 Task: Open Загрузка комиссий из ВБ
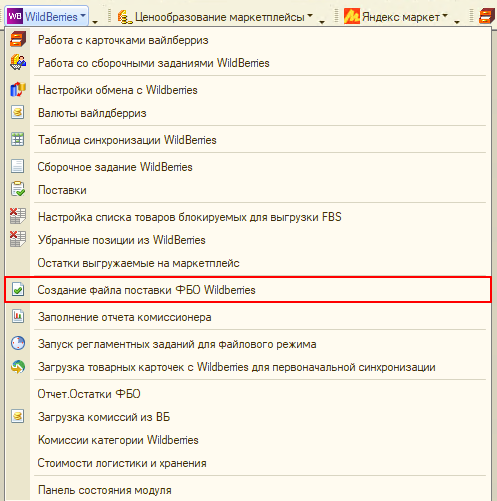click(x=248, y=417)
